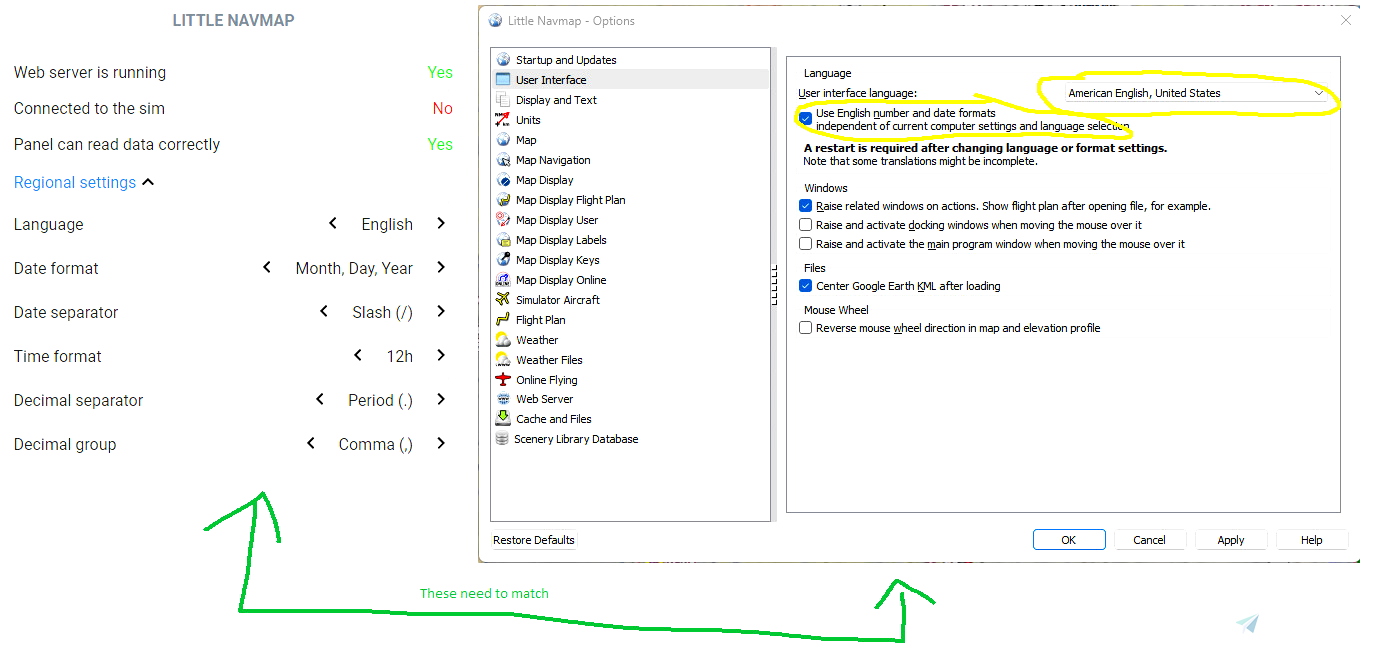The image size is (1393, 653).
Task: Click the Online Flying red plane icon
Action: 503,380
